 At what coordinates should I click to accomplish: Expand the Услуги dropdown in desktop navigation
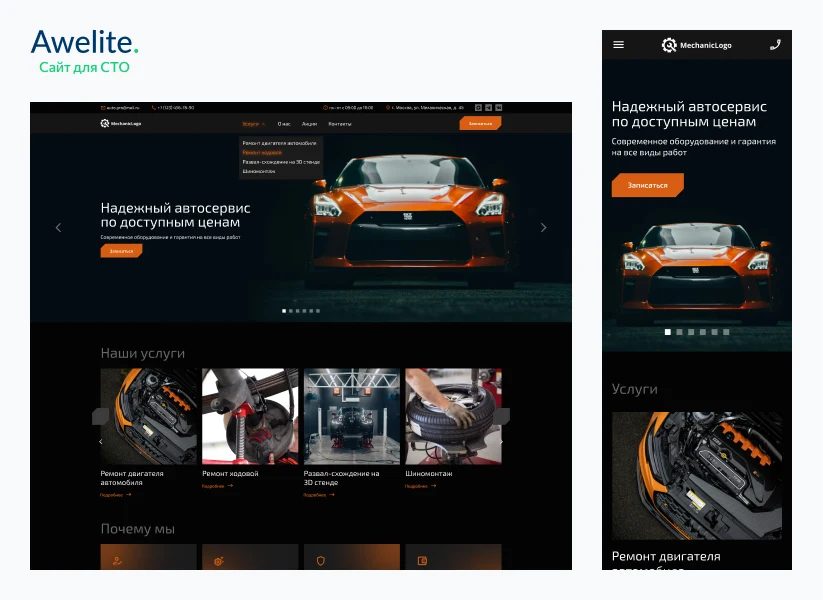(254, 124)
